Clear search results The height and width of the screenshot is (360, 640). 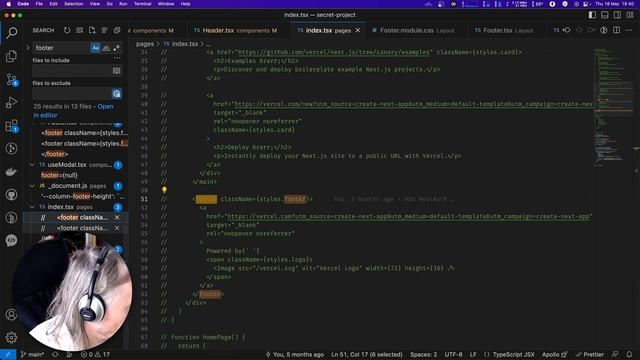point(80,30)
